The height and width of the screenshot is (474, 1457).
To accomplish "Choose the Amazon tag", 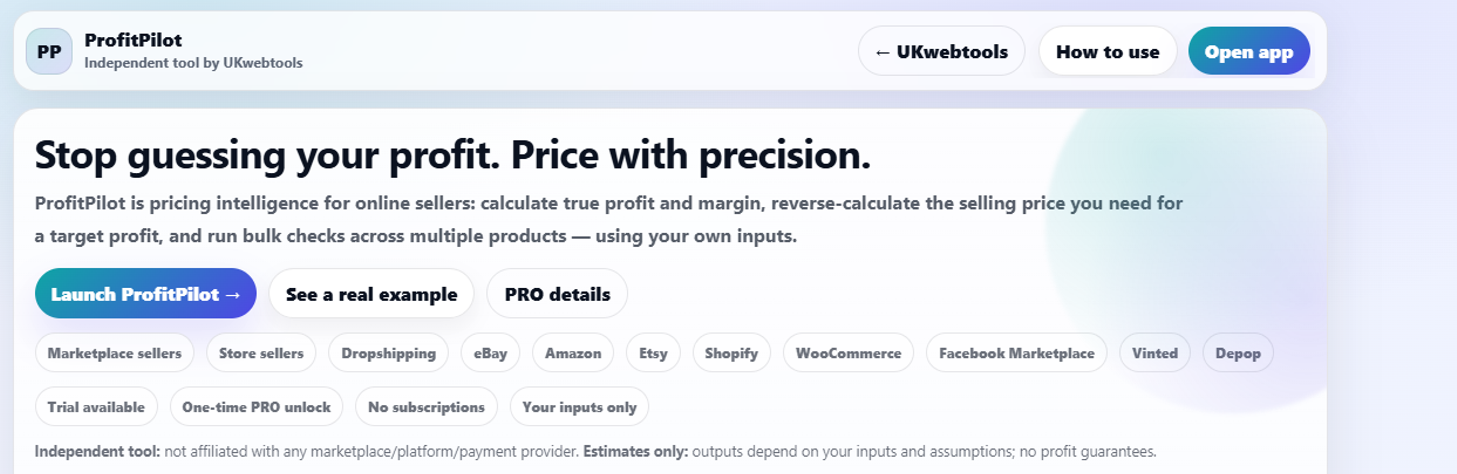I will [573, 353].
